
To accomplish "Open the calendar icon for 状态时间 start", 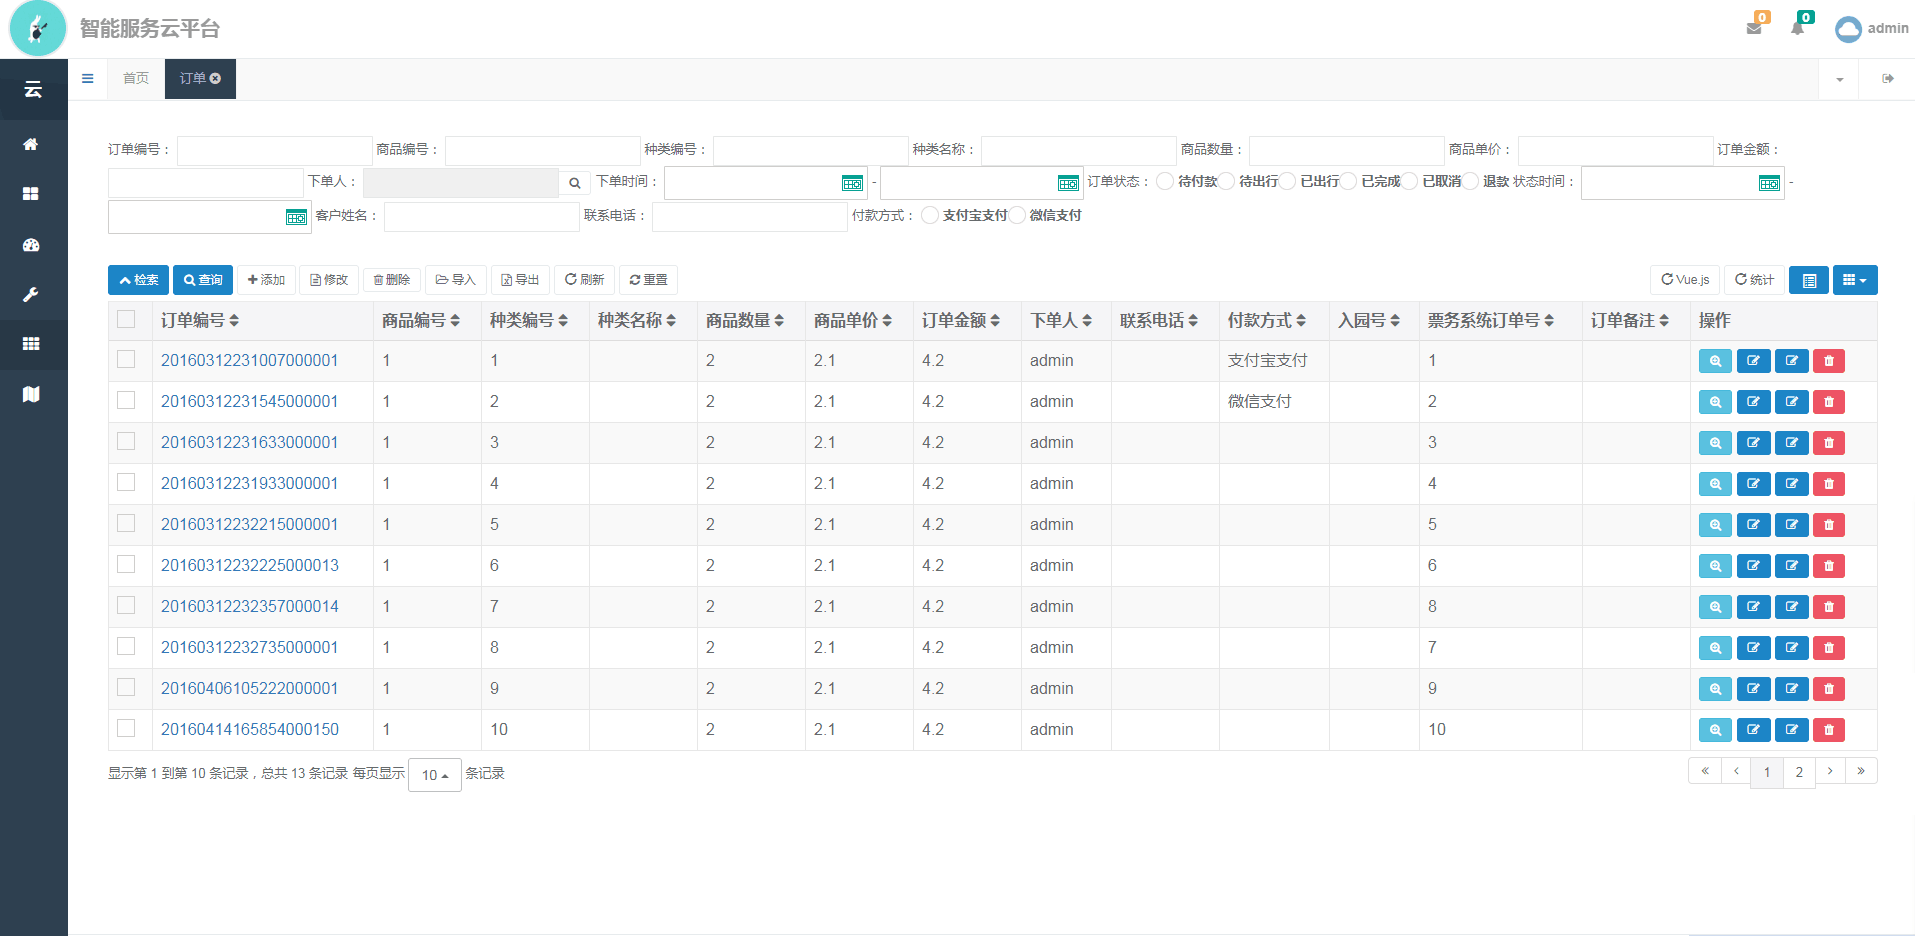I will tap(1769, 183).
